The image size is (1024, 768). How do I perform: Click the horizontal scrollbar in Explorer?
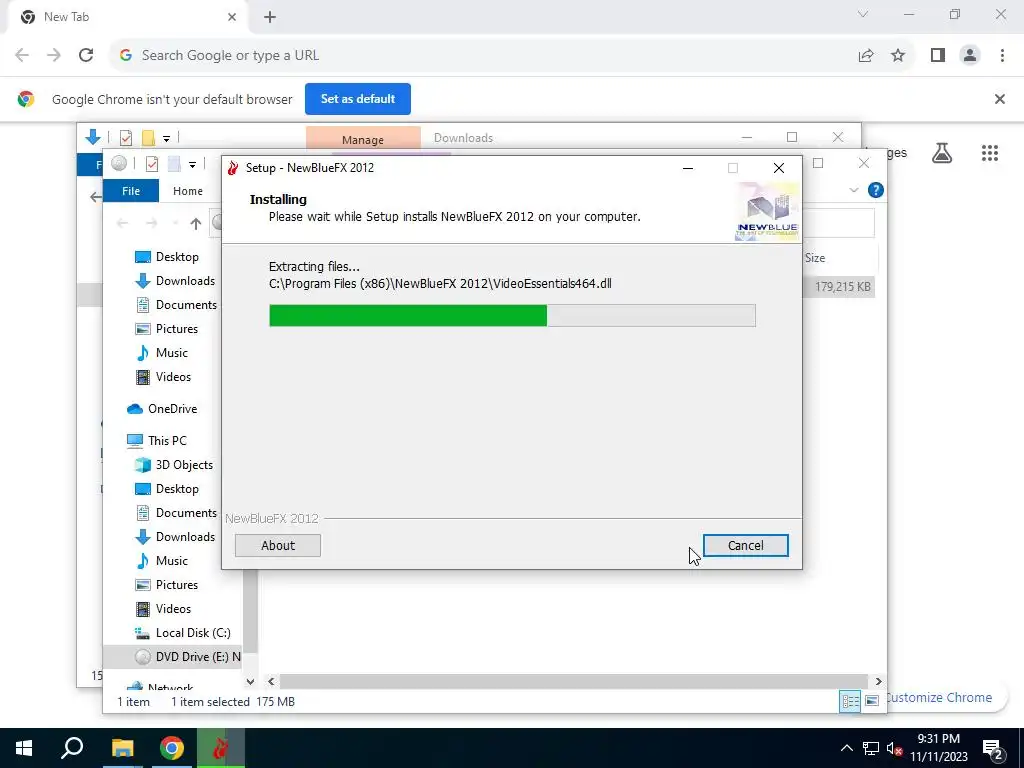click(573, 681)
